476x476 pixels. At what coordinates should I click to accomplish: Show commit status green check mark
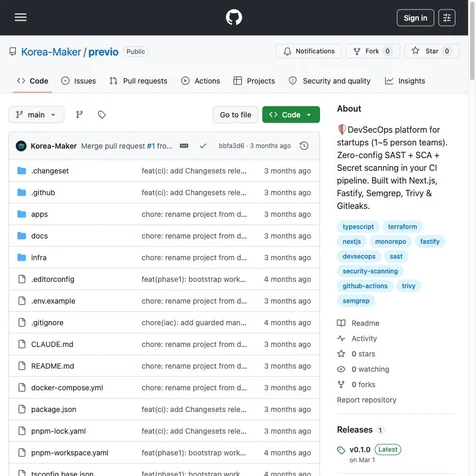[203, 146]
